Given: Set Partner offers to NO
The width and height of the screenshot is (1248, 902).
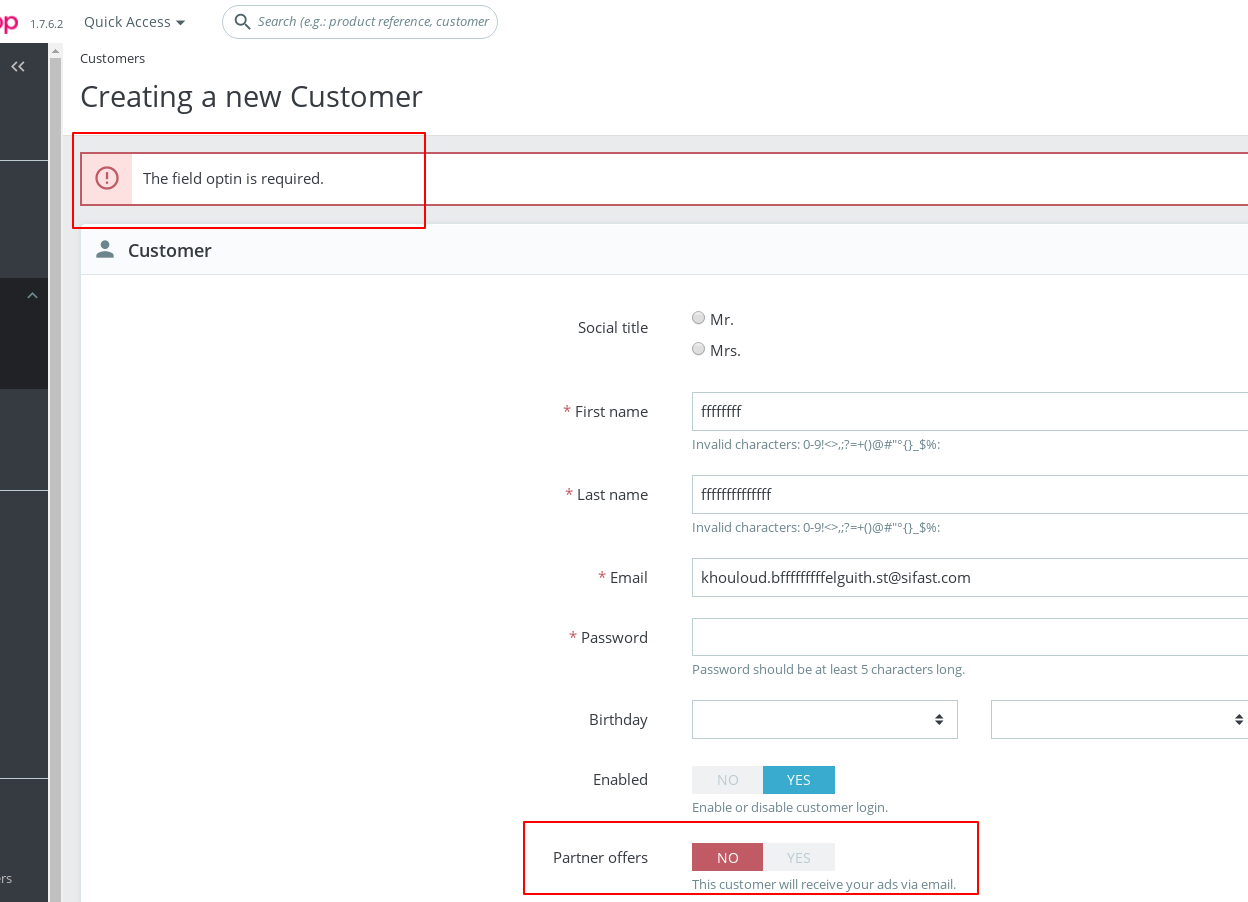Looking at the screenshot, I should 727,858.
